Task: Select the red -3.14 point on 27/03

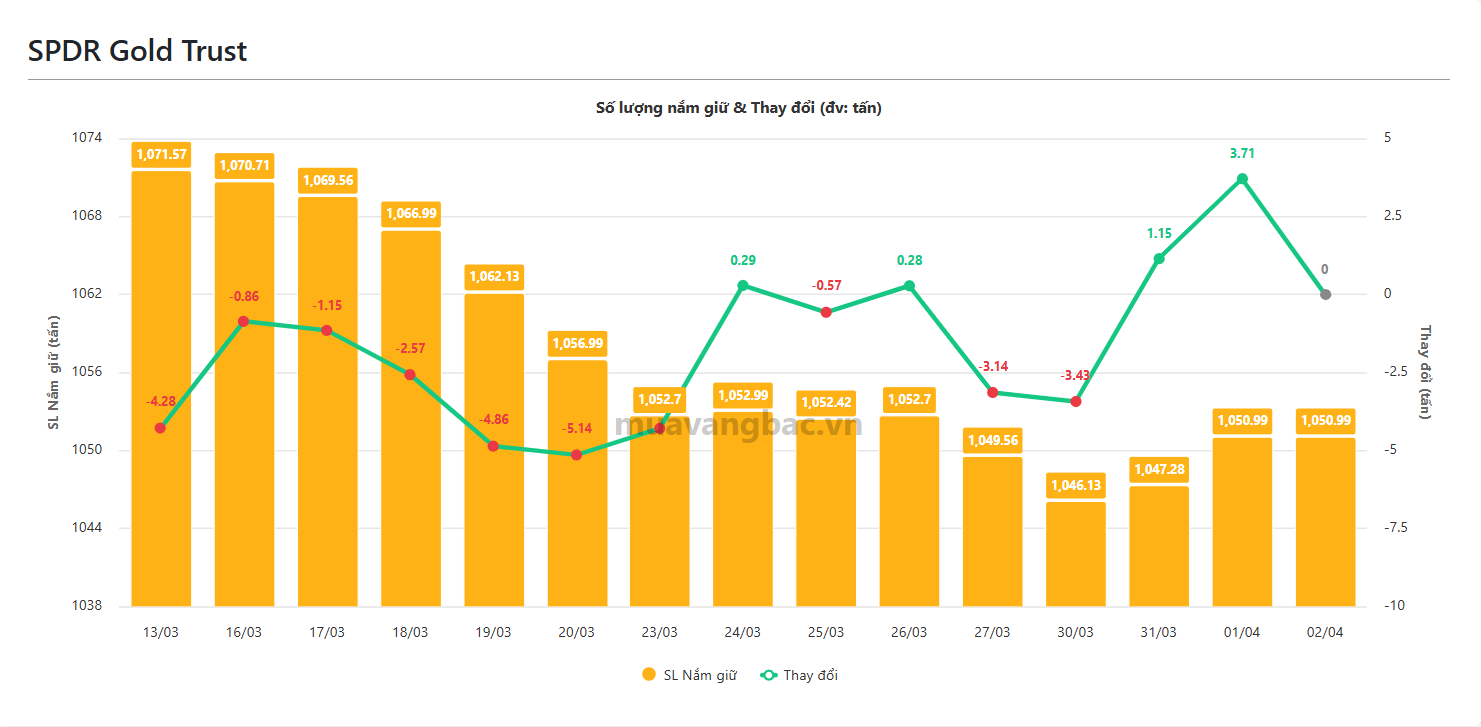Action: pyautogui.click(x=992, y=392)
